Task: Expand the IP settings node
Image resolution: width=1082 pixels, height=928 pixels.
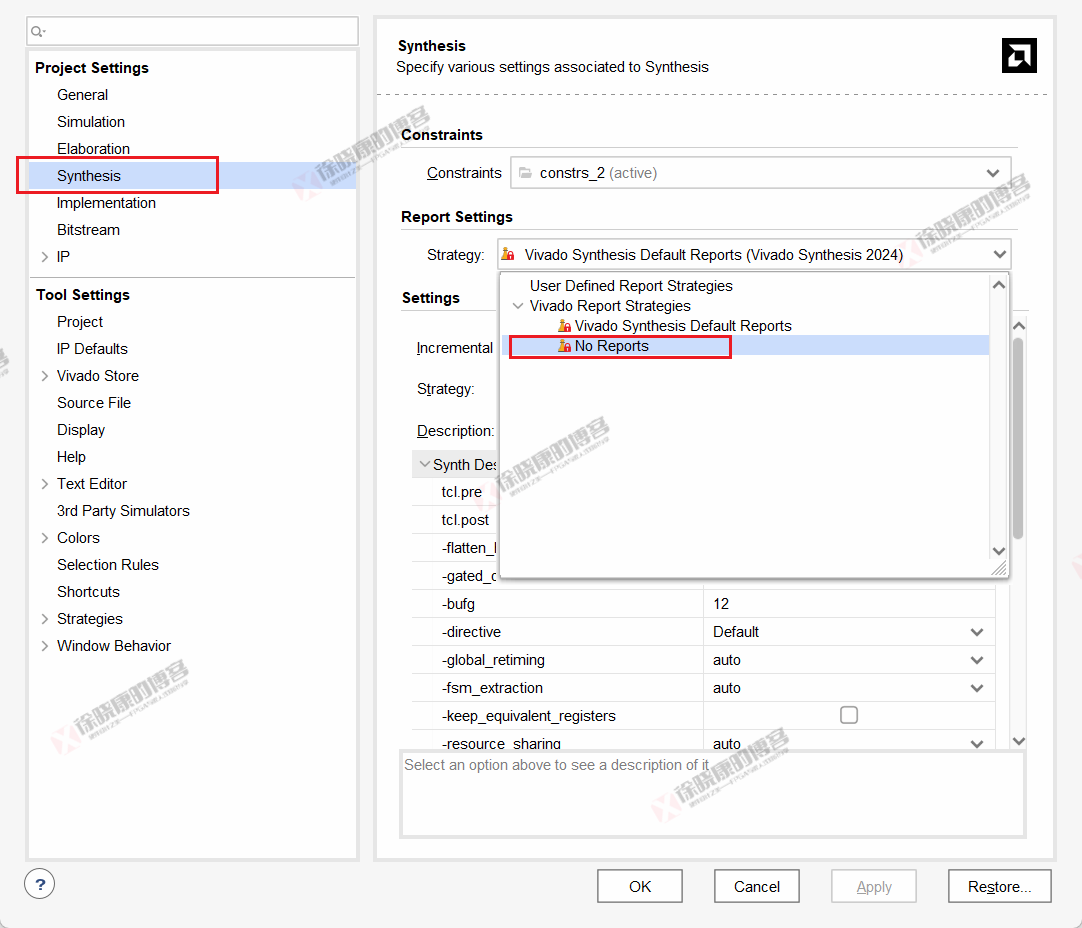Action: click(45, 257)
